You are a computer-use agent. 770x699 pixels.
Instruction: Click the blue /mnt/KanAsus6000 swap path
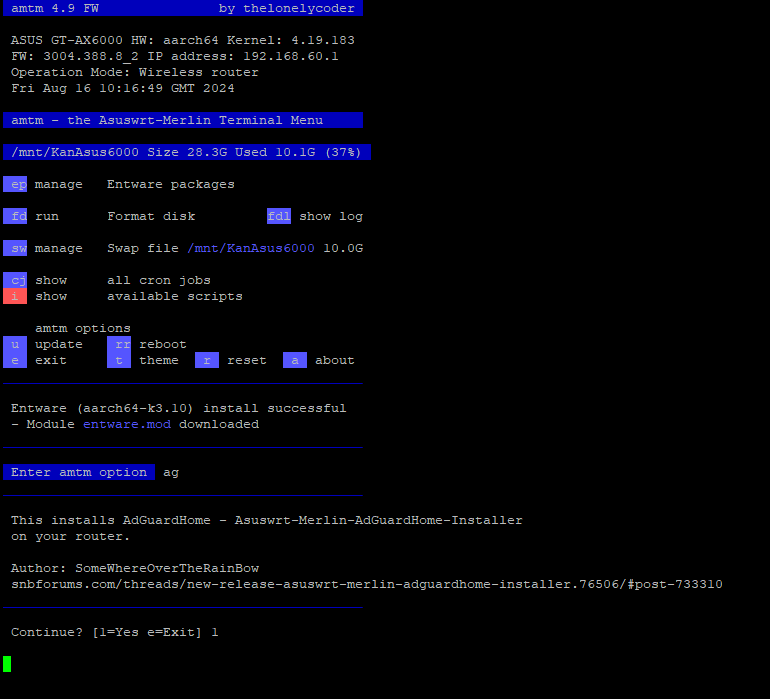point(251,248)
